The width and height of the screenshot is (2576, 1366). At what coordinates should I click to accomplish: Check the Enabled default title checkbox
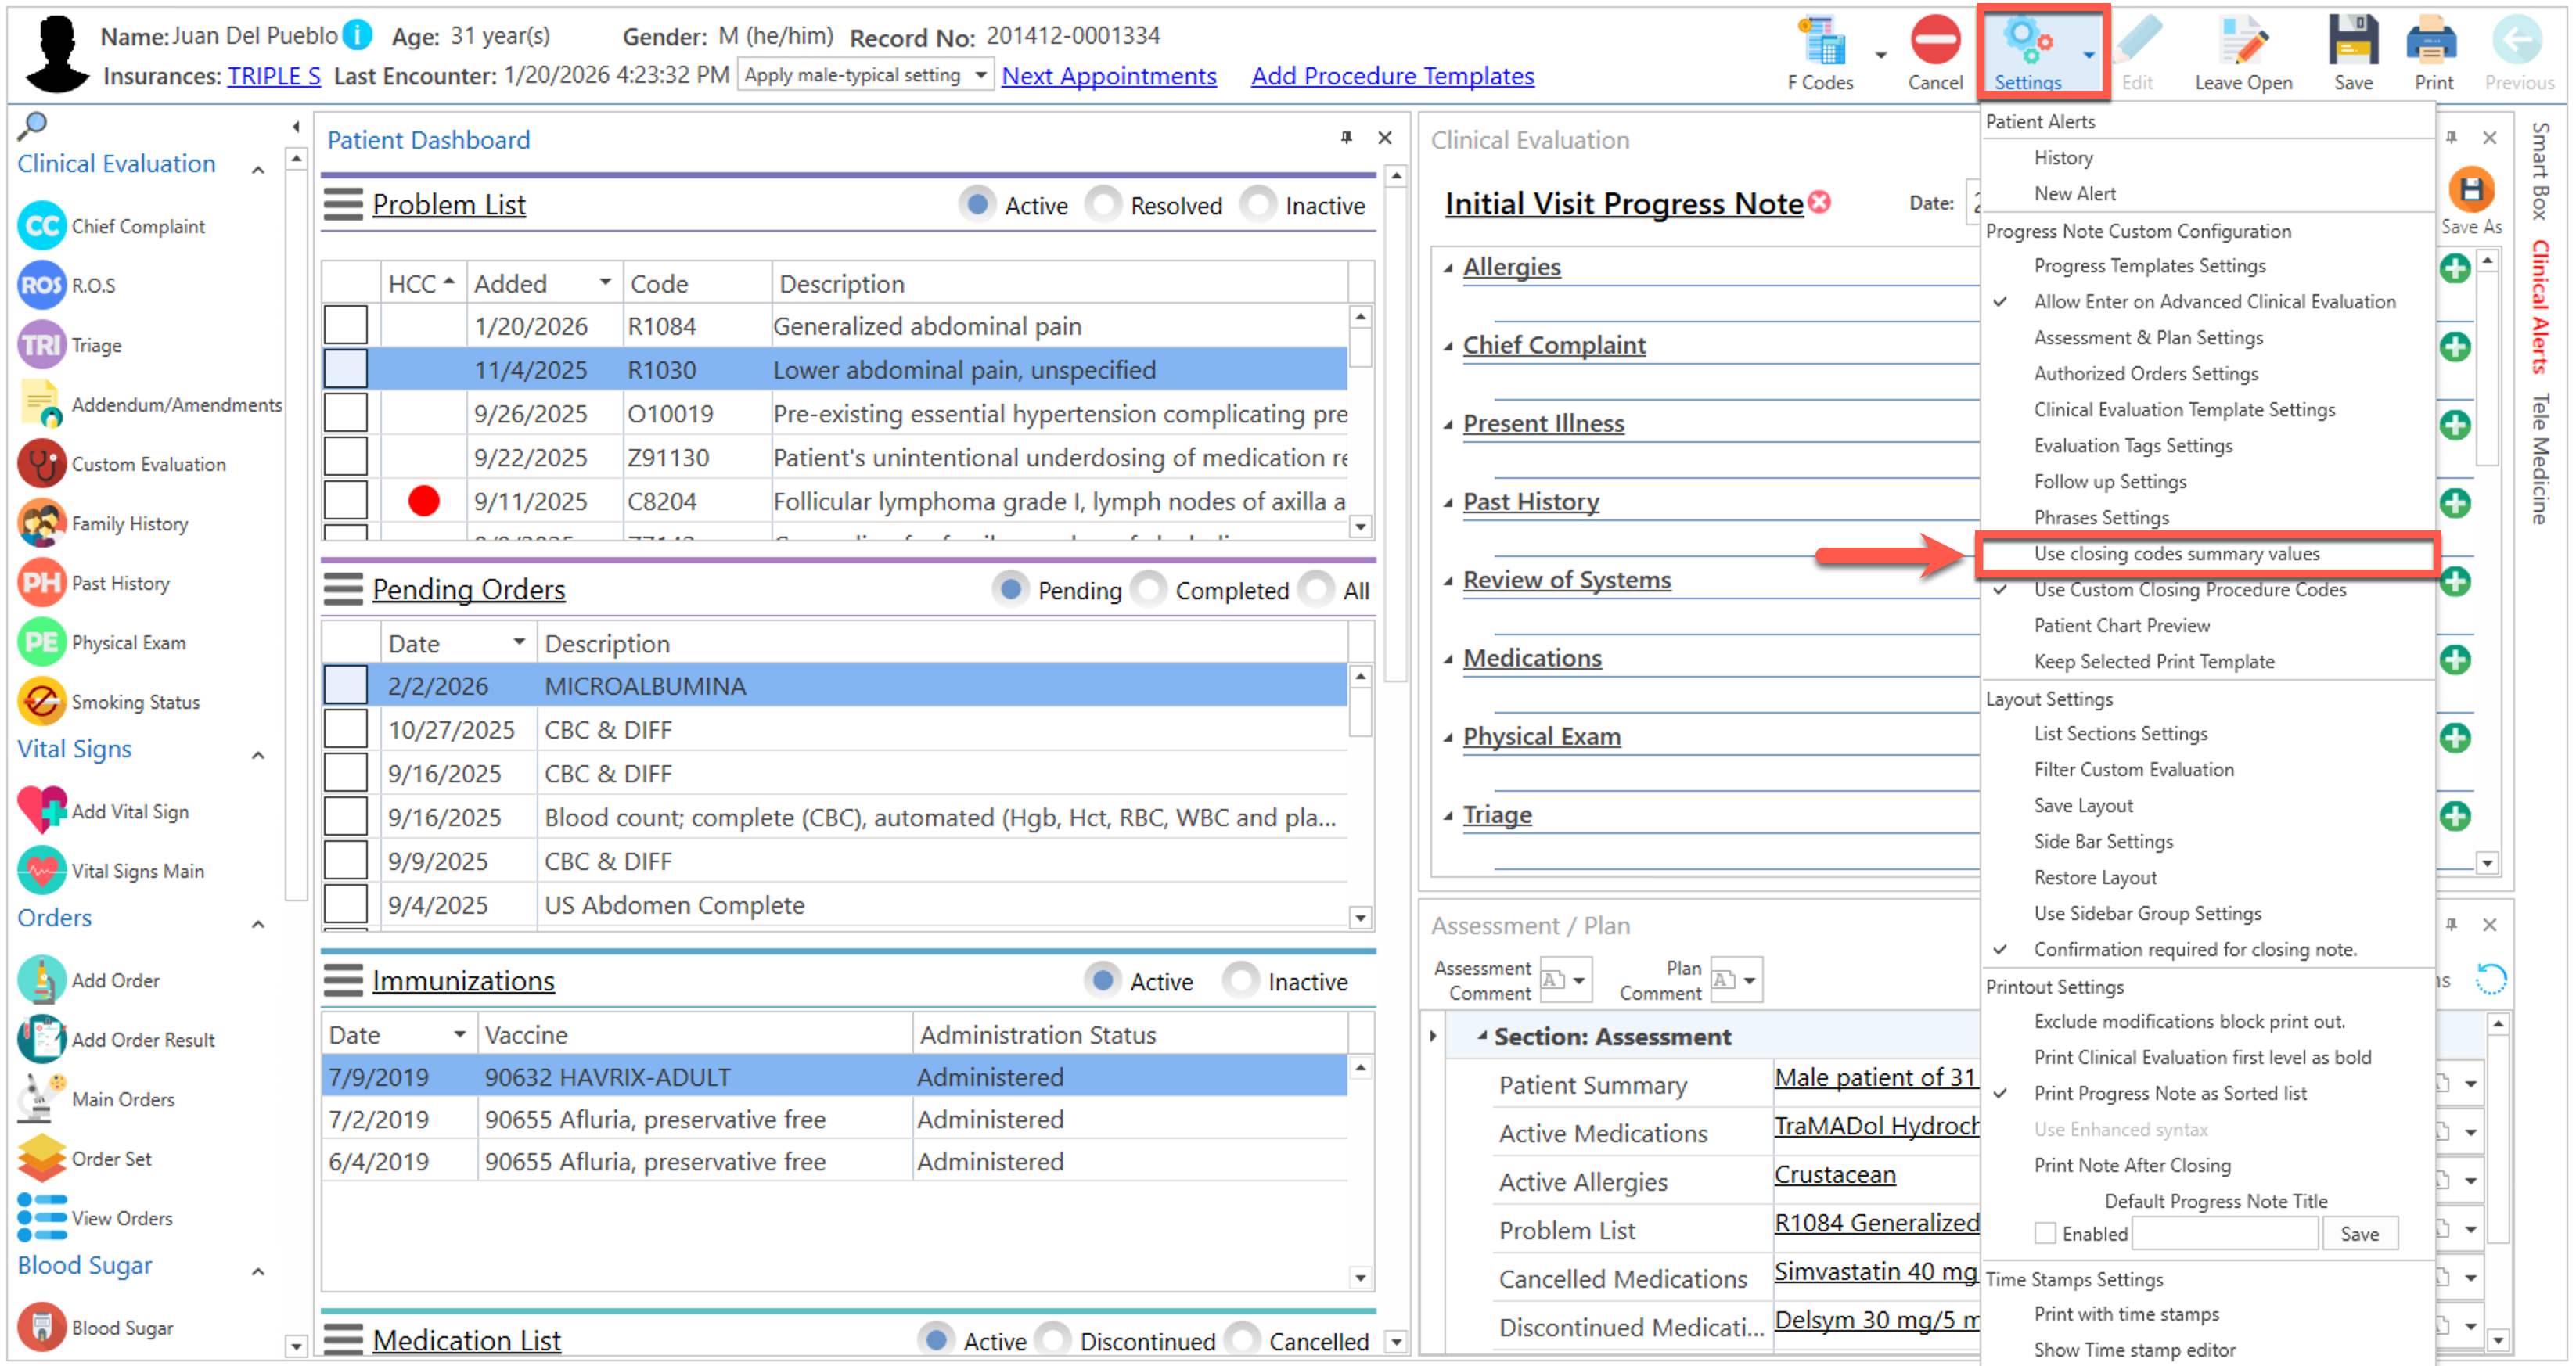[x=2045, y=1233]
